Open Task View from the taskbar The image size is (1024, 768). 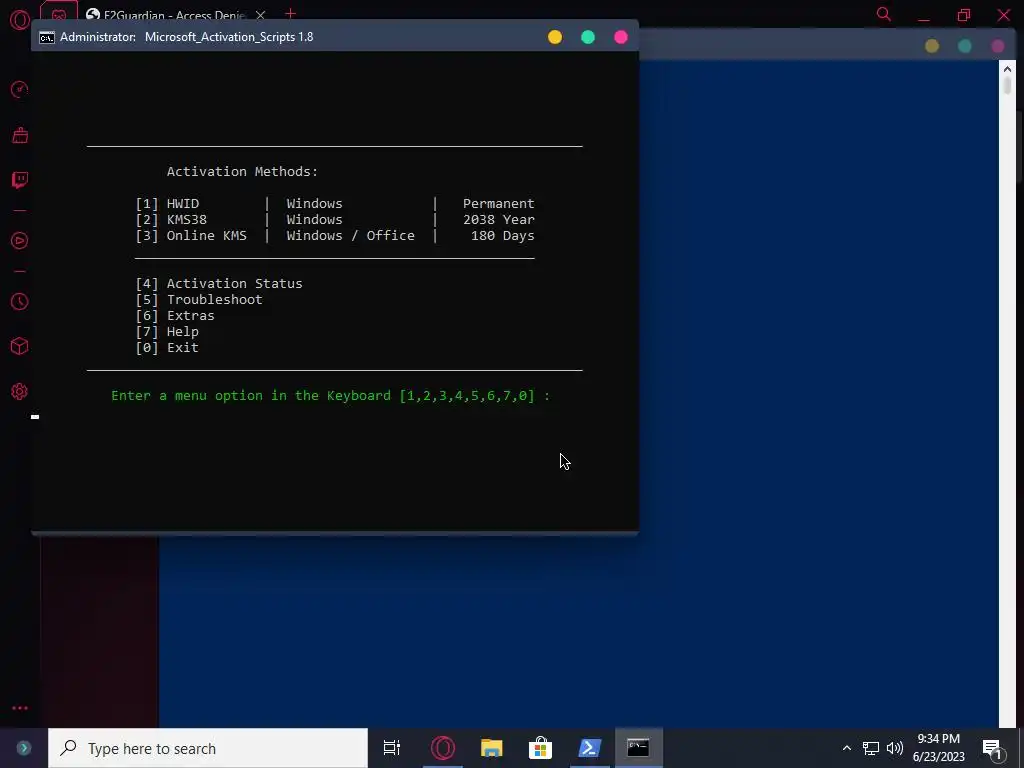(x=392, y=748)
